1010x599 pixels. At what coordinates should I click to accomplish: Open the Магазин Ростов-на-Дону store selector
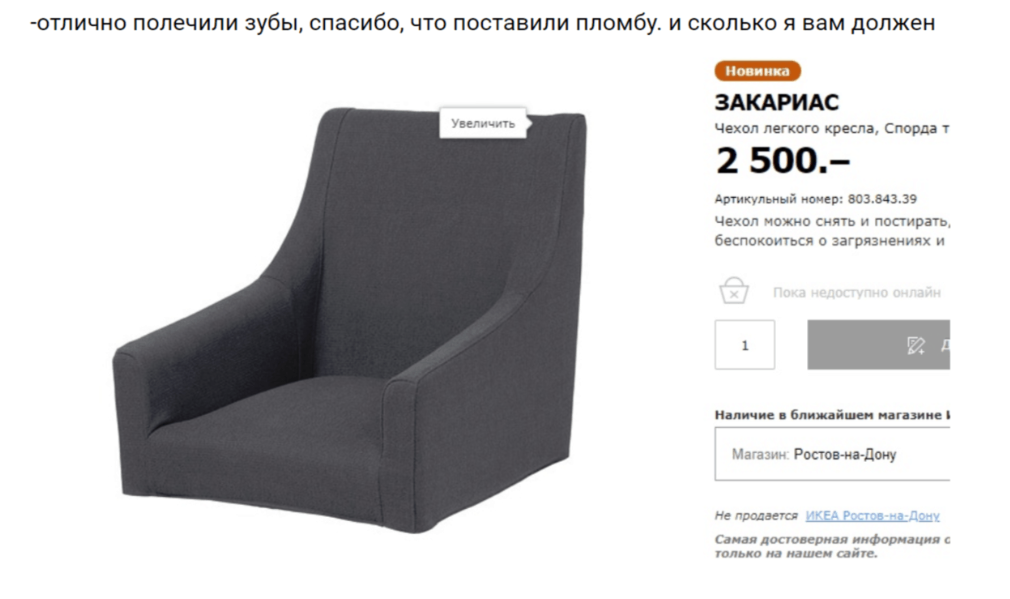coord(832,454)
